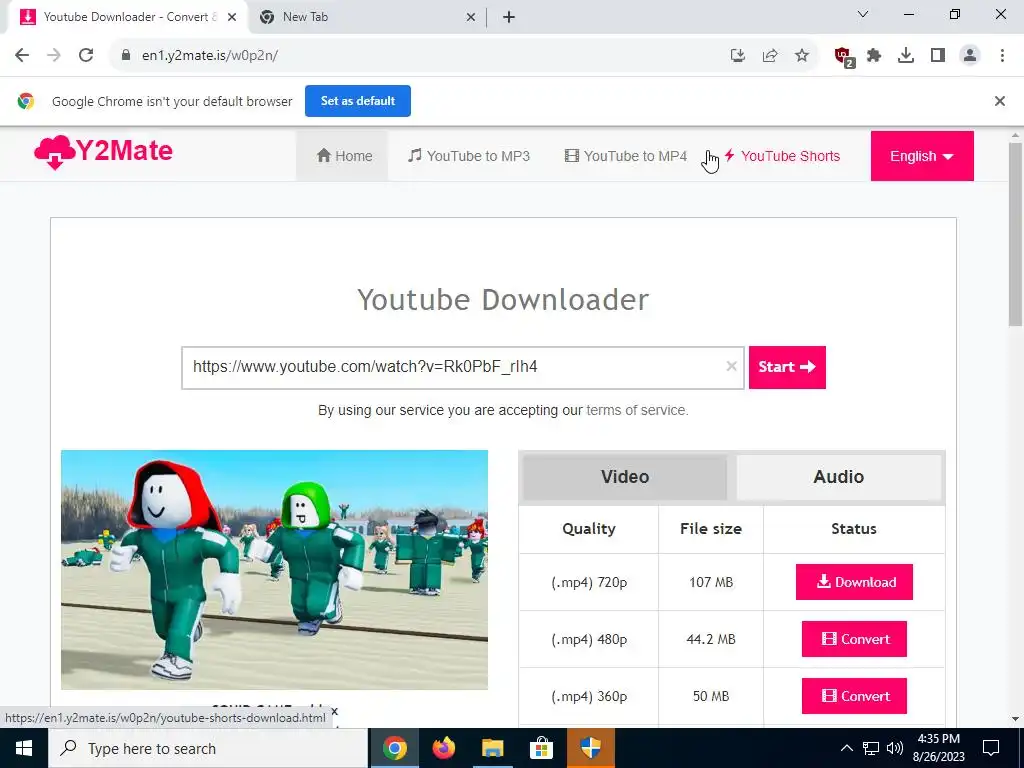Screen dimensions: 1024x768
Task: Select the Youtube Downloader tab
Action: (x=127, y=18)
